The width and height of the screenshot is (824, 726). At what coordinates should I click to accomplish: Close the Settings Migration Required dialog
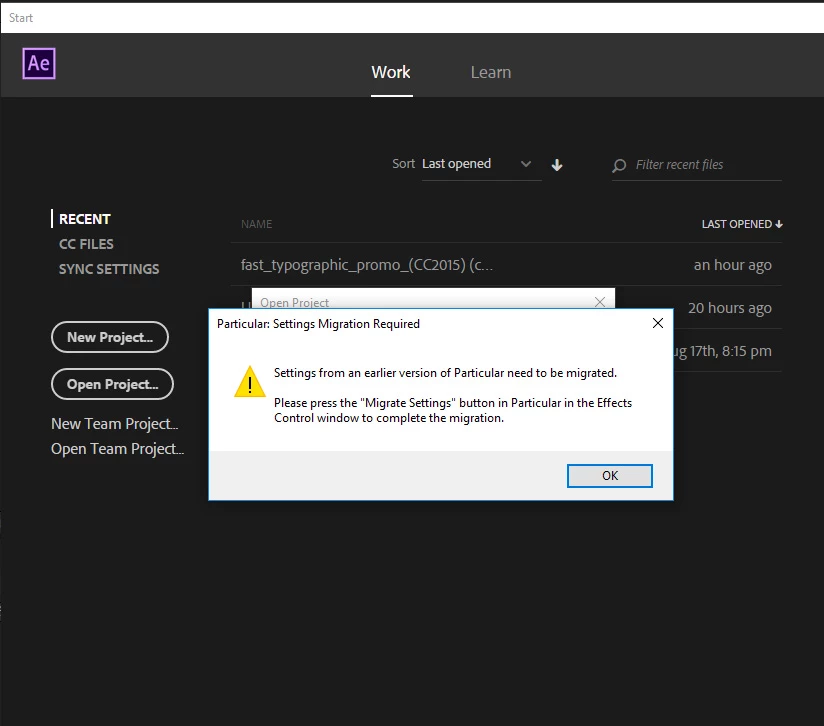pos(657,323)
